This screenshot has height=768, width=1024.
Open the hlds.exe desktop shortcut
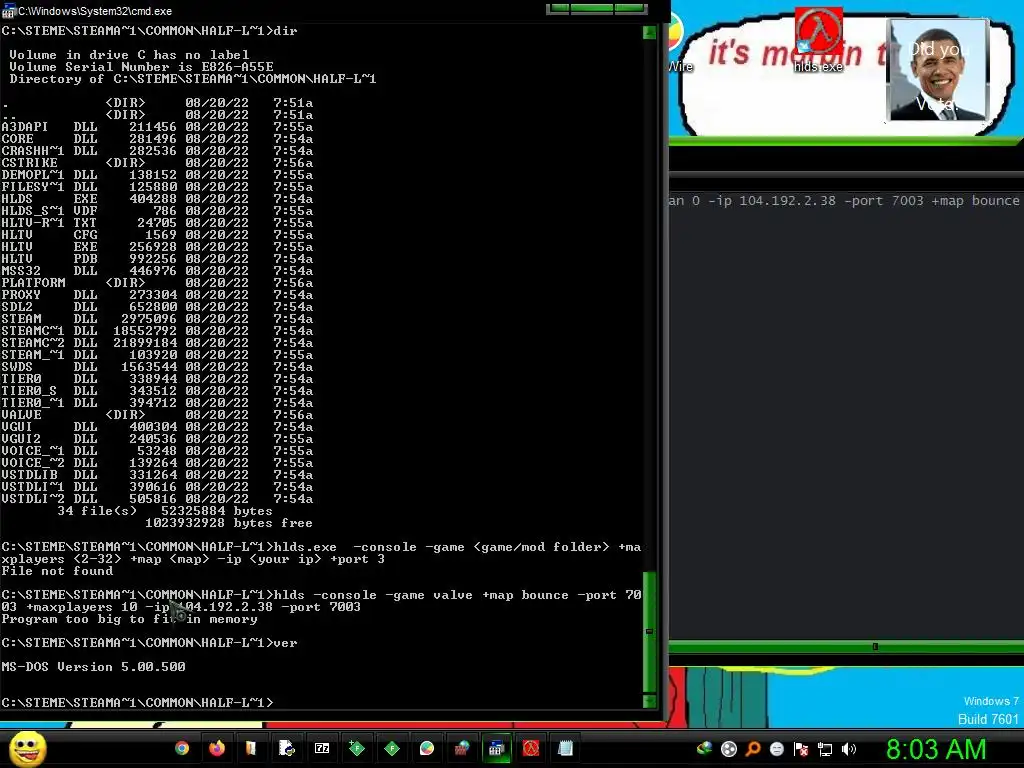coord(818,40)
